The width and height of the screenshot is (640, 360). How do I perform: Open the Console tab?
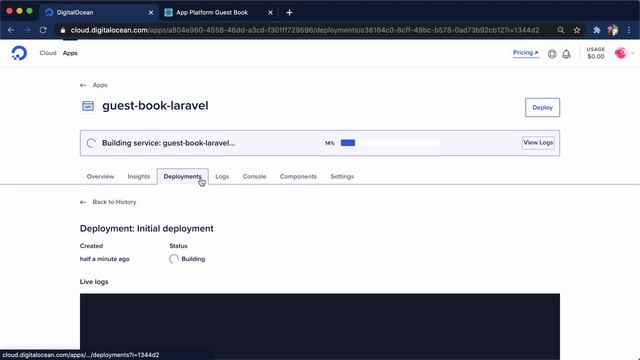coord(254,177)
